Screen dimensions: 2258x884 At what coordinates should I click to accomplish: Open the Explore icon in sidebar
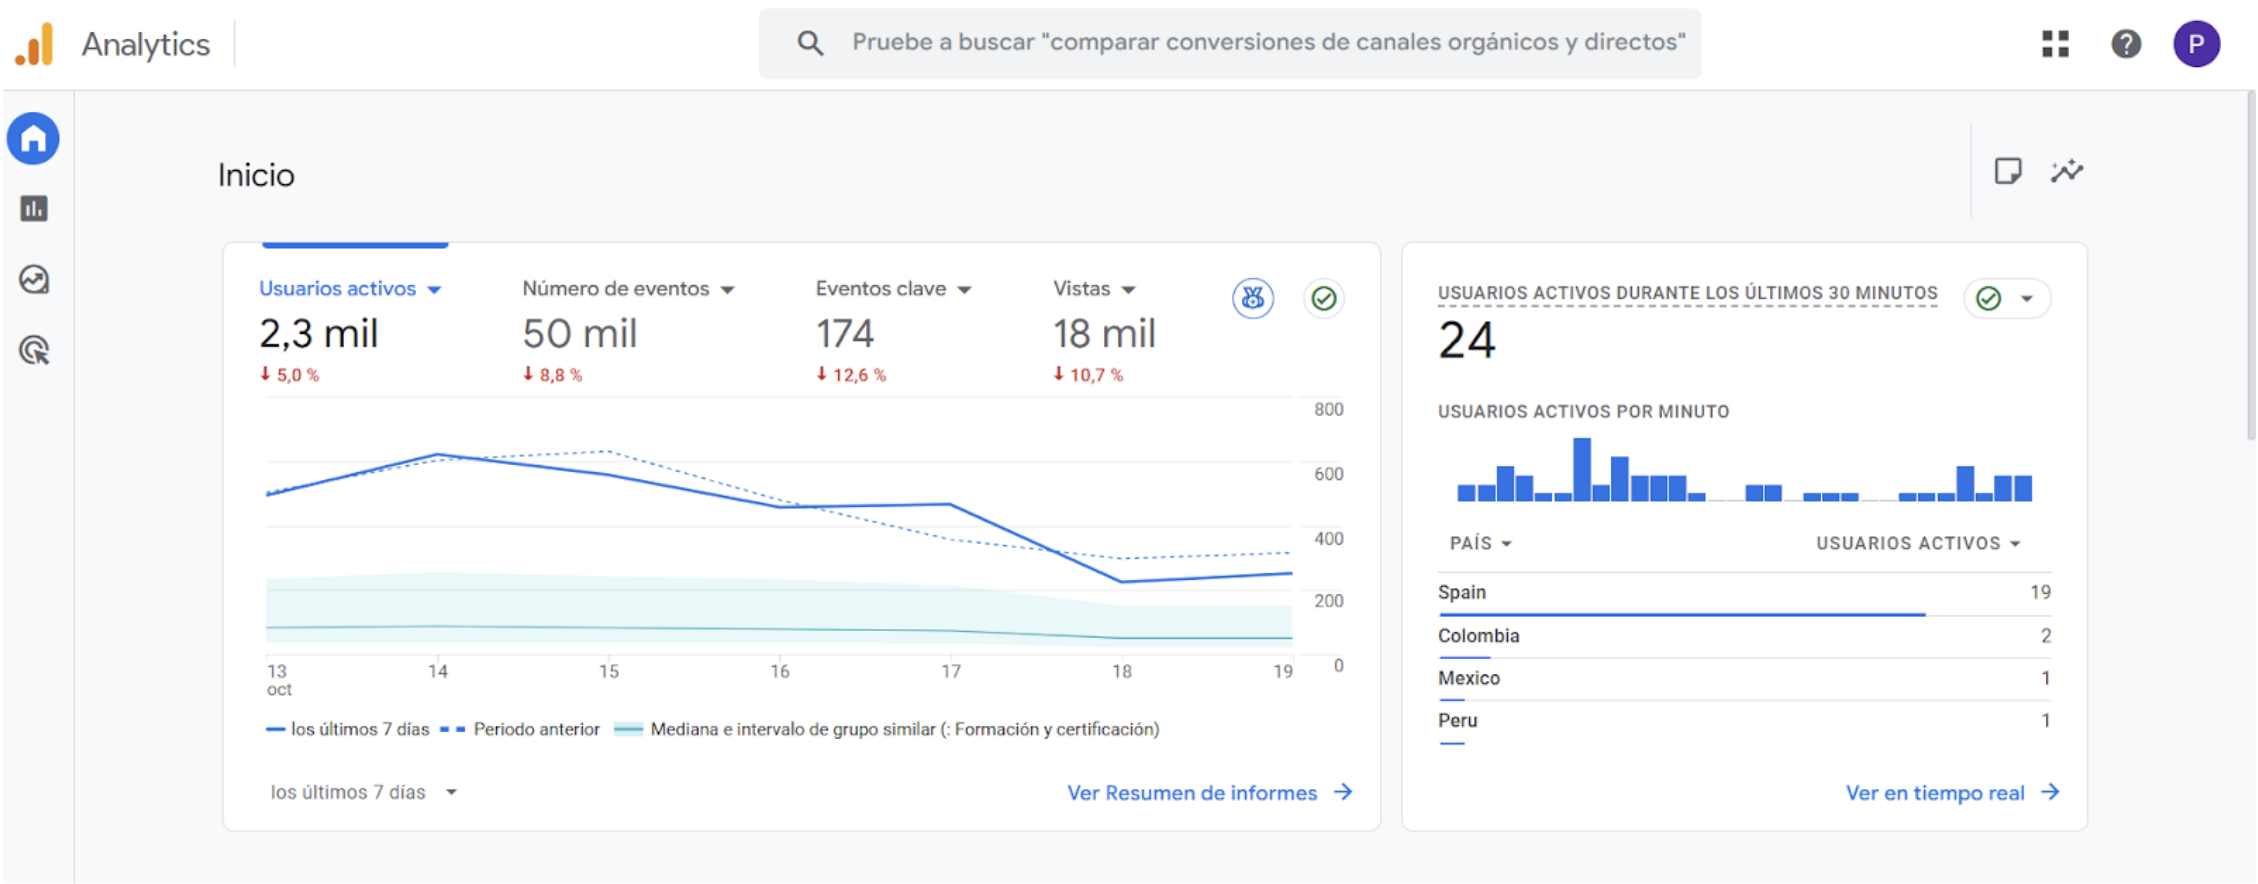coord(34,280)
